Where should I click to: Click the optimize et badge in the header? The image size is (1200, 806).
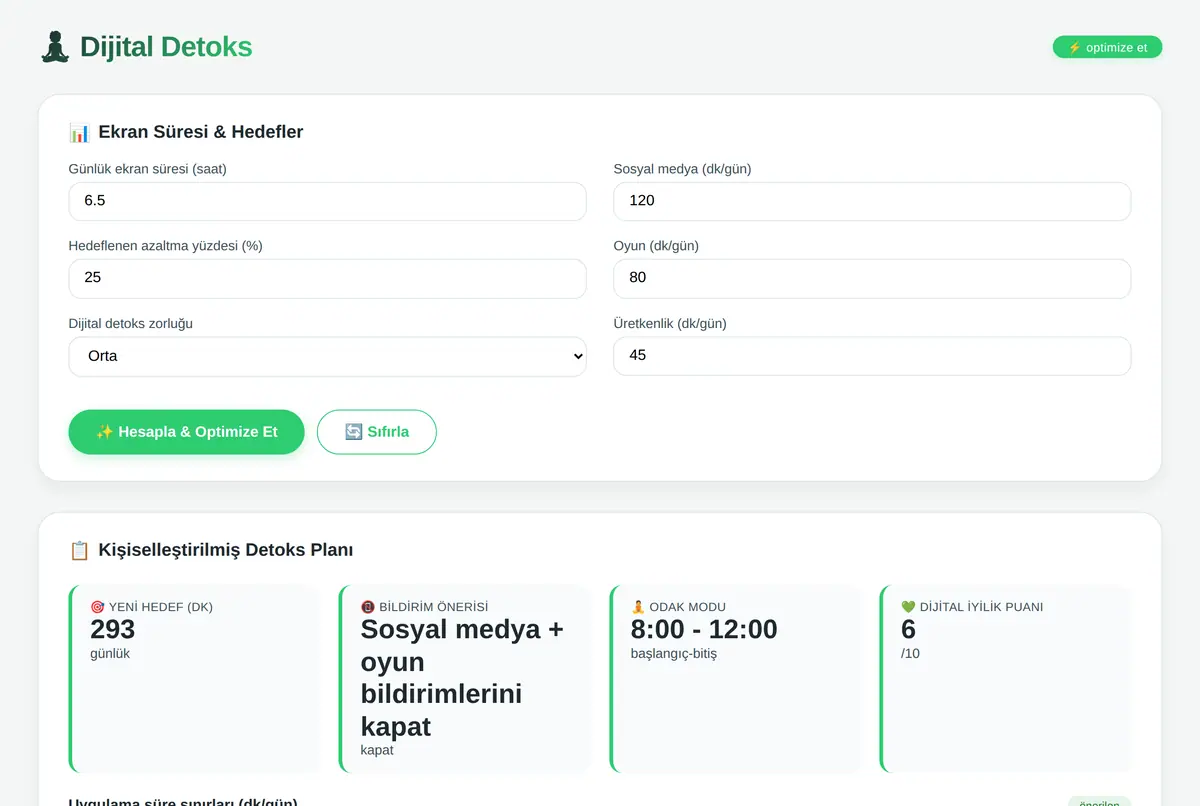[1107, 47]
